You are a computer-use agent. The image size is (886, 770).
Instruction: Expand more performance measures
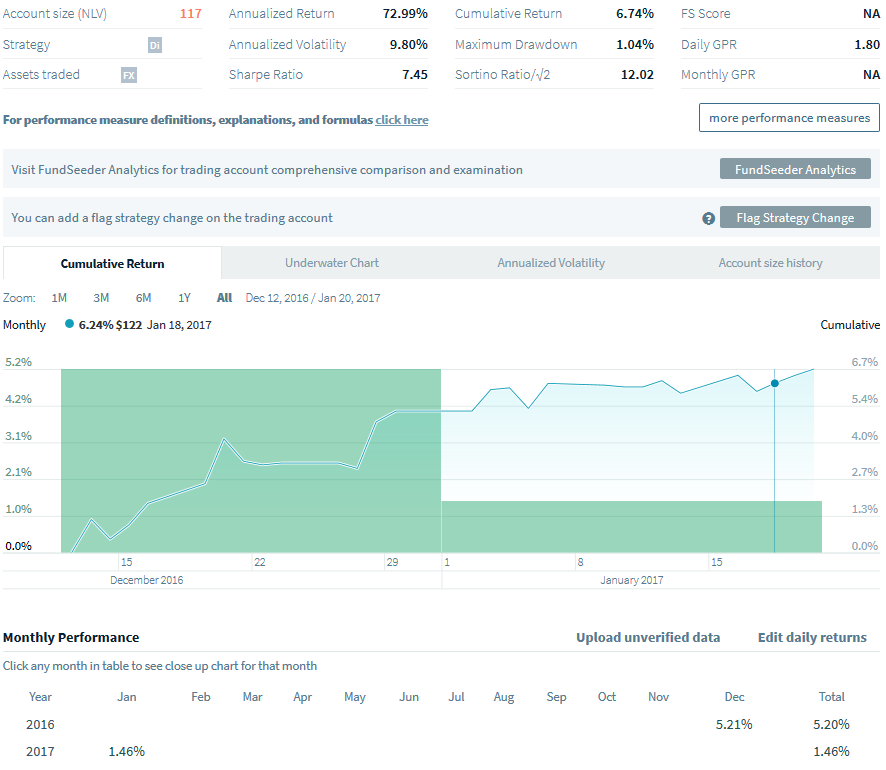pos(789,118)
